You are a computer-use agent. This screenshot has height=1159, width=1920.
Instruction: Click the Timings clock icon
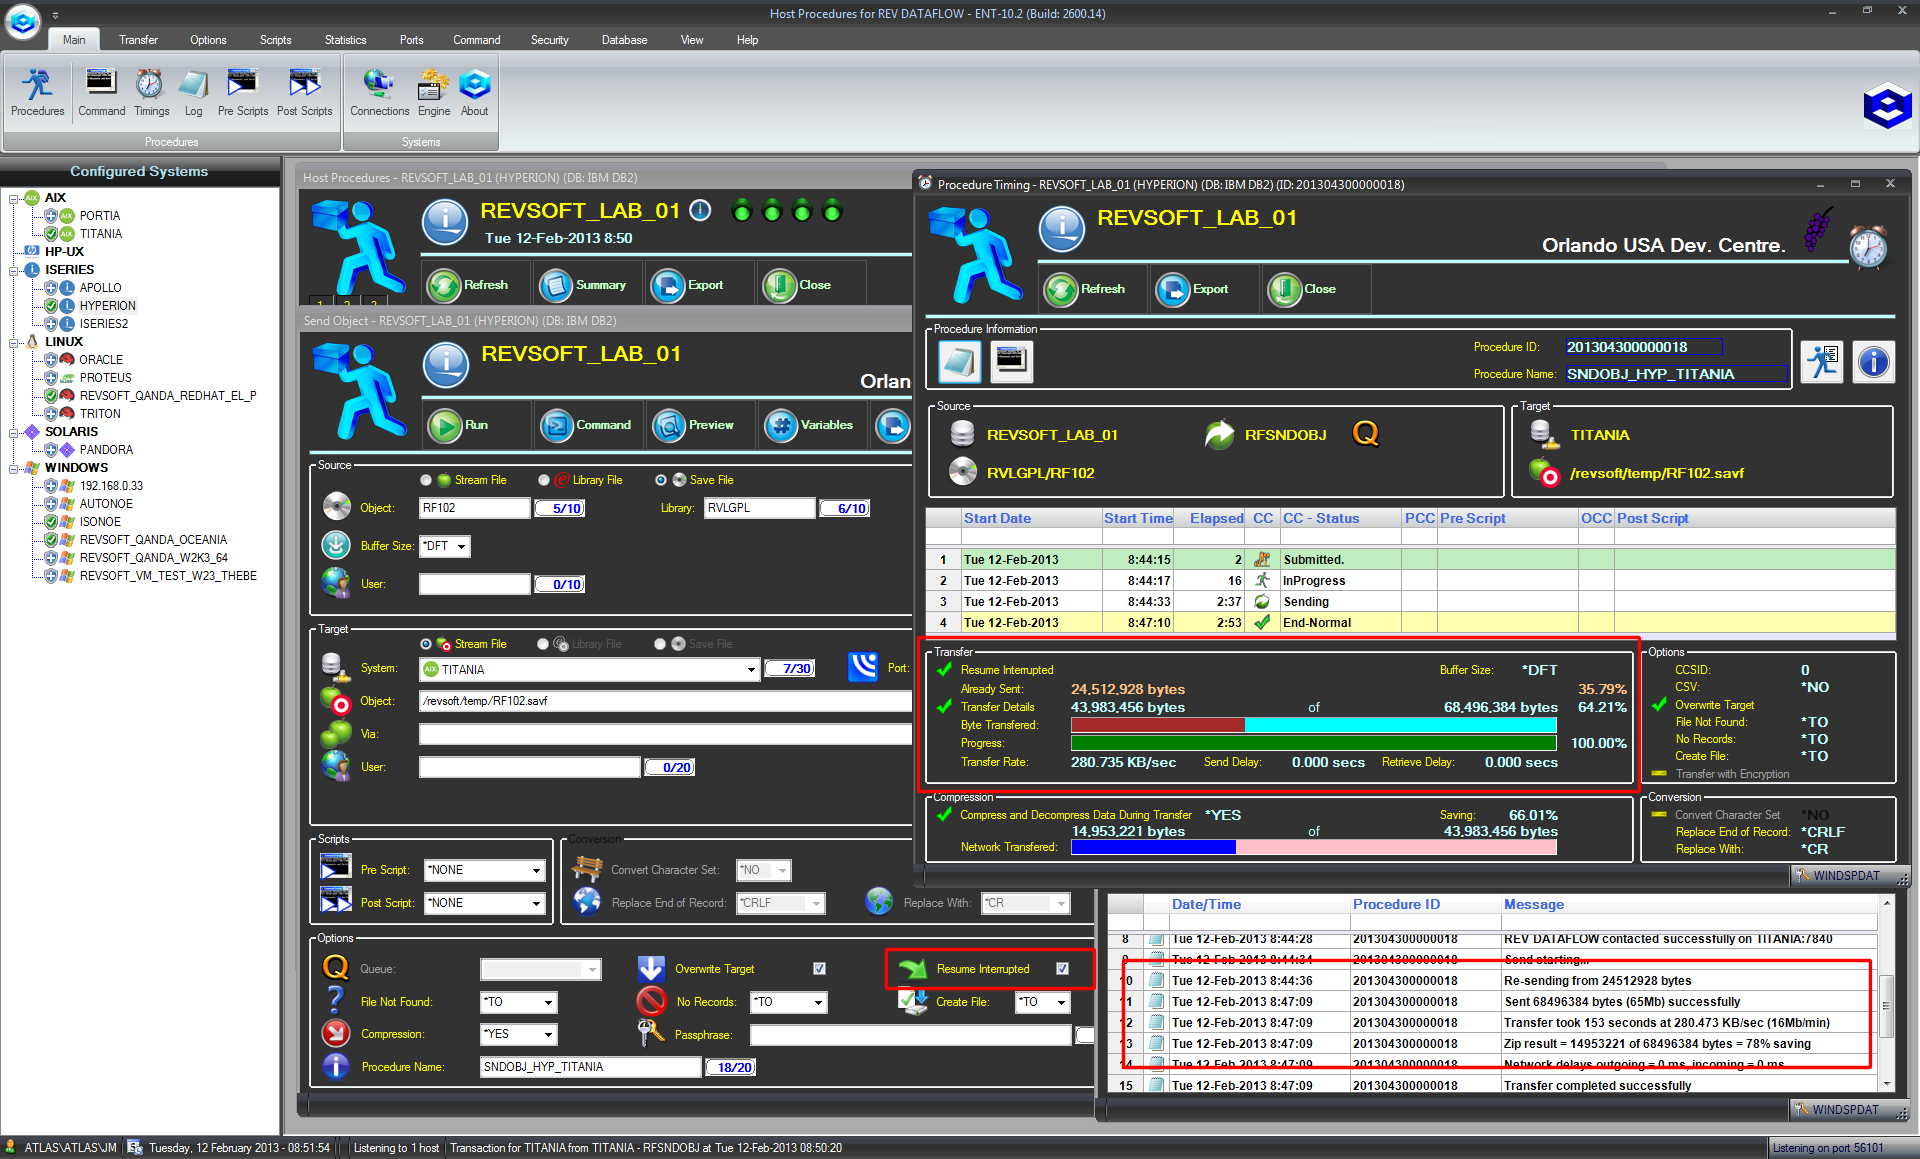point(151,85)
